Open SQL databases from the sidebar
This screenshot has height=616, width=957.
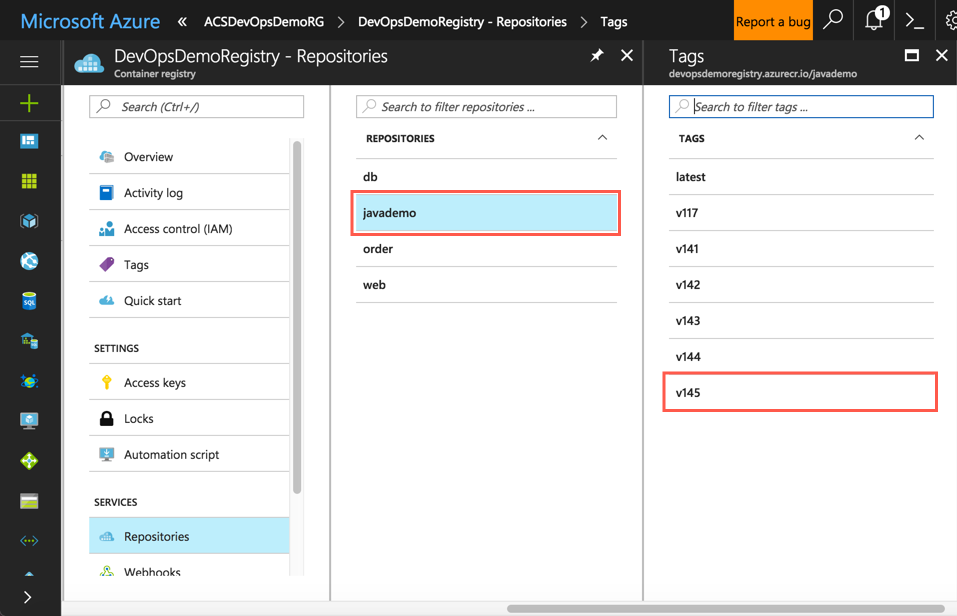pos(28,301)
